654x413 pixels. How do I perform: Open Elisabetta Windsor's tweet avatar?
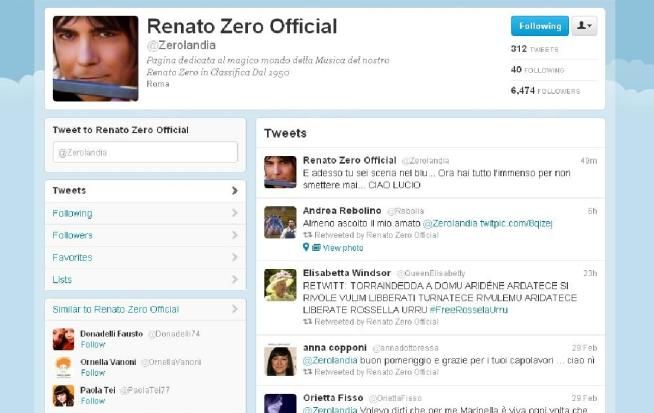pos(280,285)
